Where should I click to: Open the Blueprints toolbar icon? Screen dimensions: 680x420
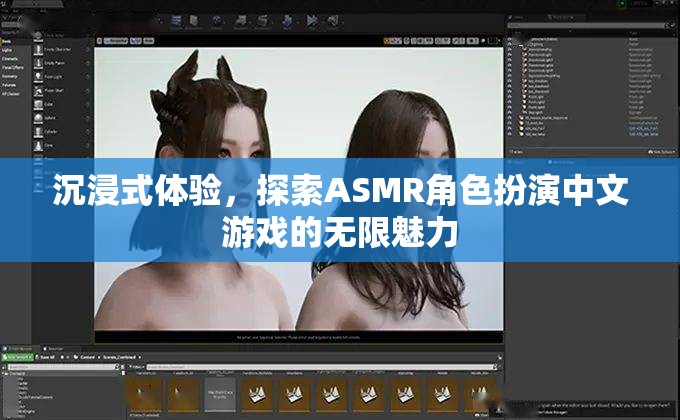pos(241,22)
